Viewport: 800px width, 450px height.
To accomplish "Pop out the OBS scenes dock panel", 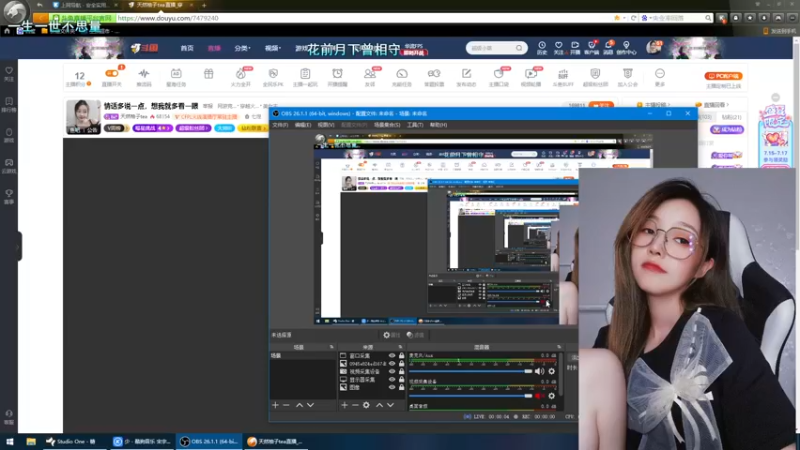I will 332,347.
